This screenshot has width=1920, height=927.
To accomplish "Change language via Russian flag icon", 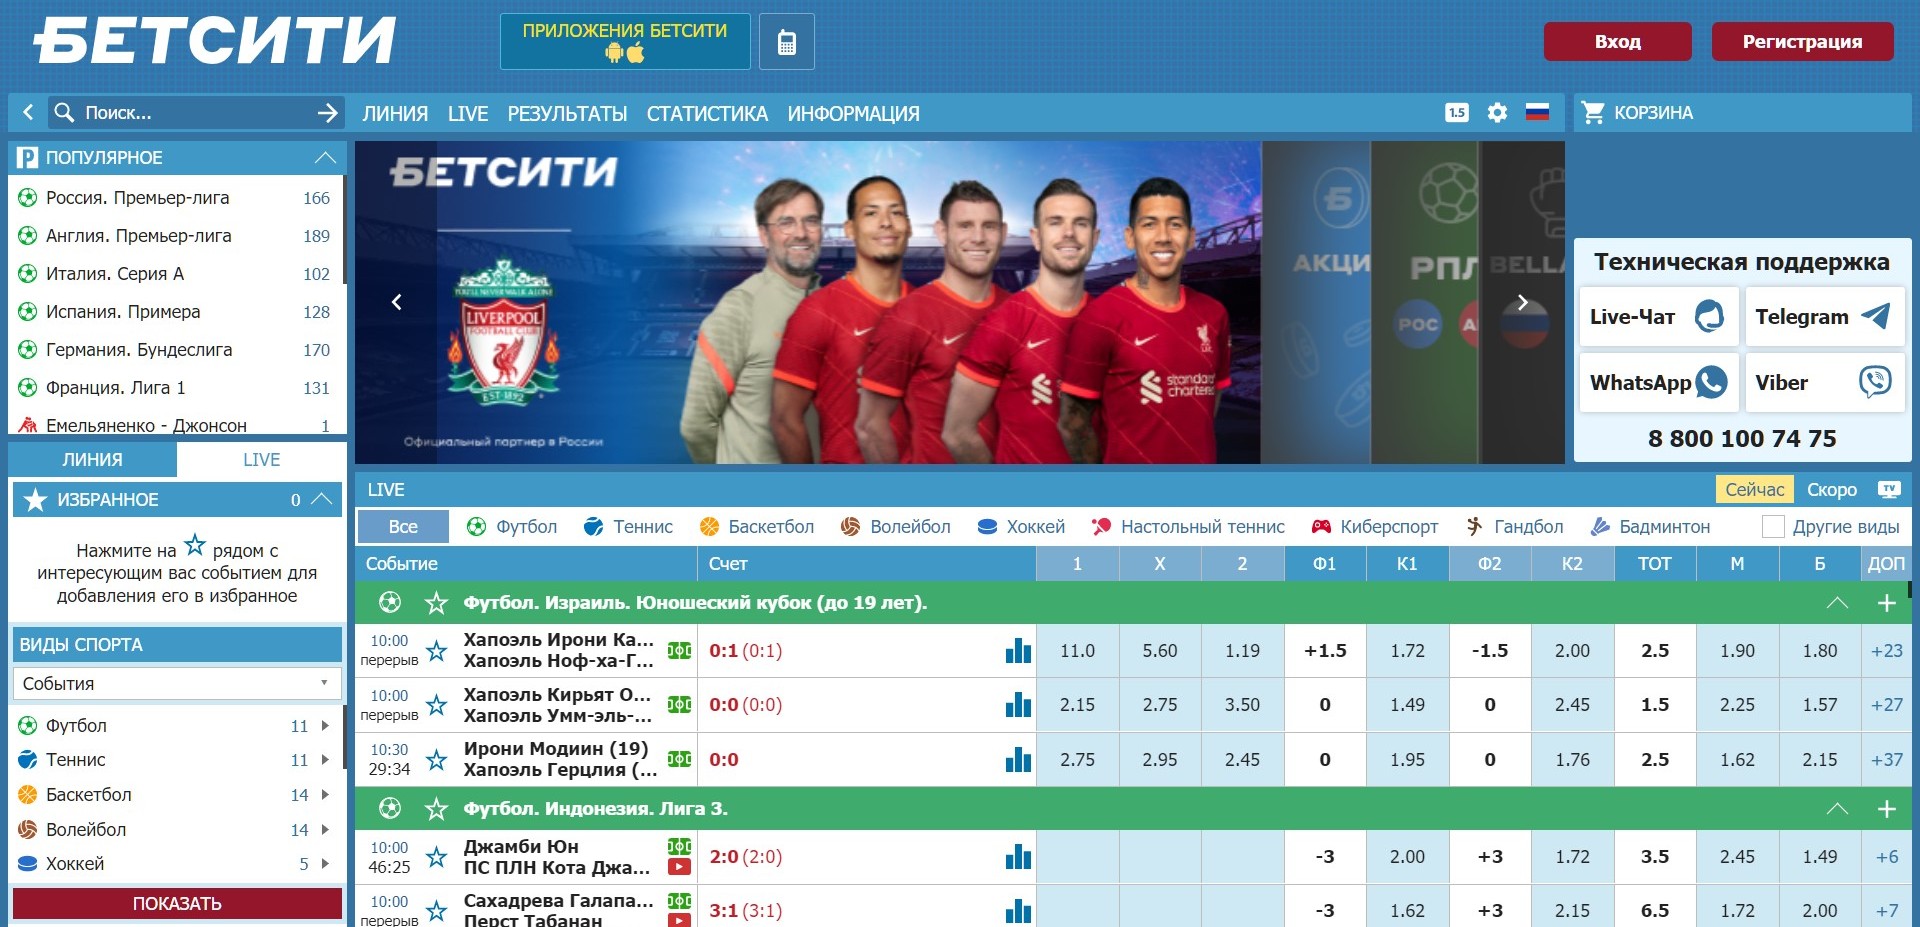I will click(1537, 112).
